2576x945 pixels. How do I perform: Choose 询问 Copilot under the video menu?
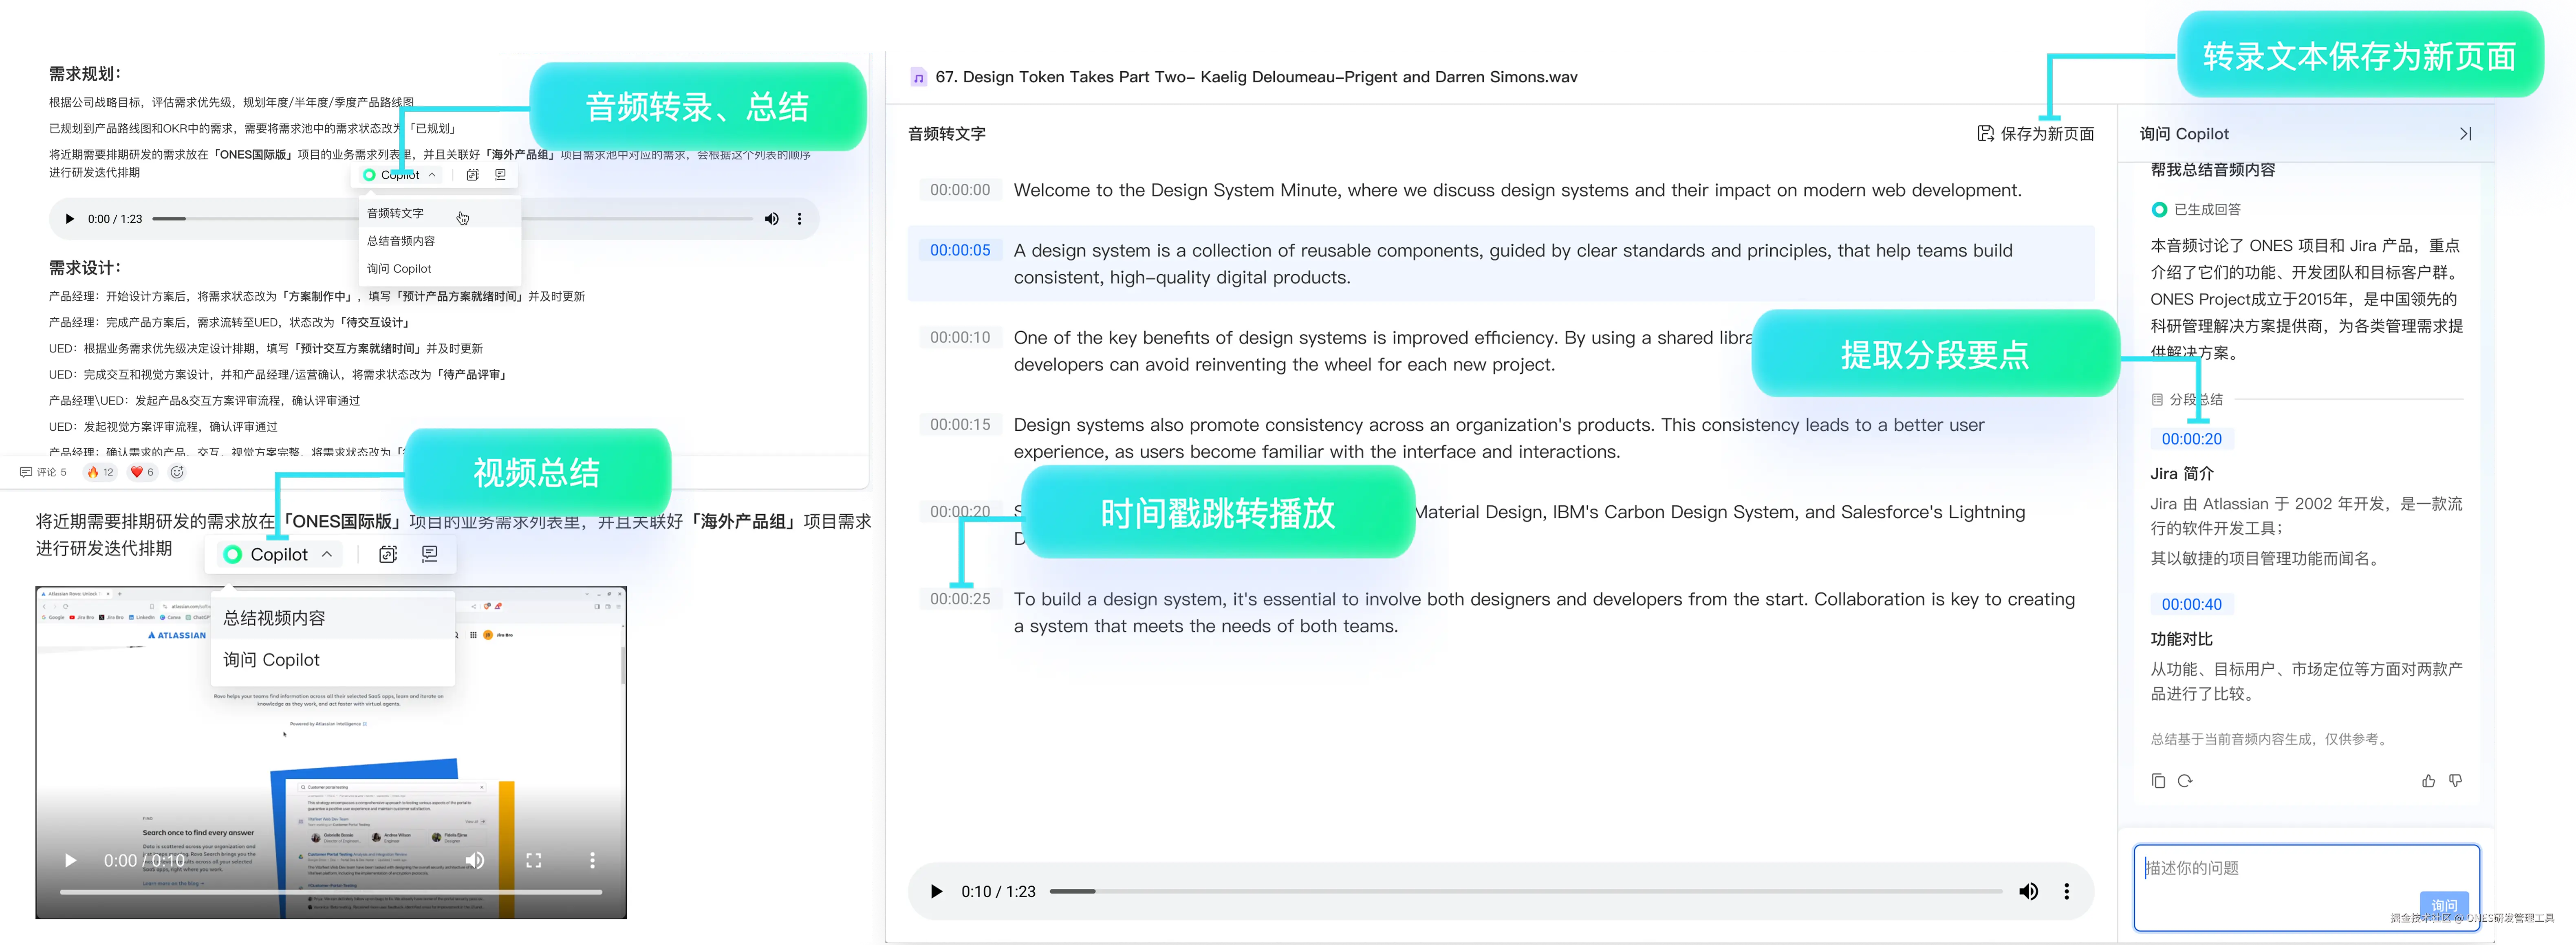[271, 660]
